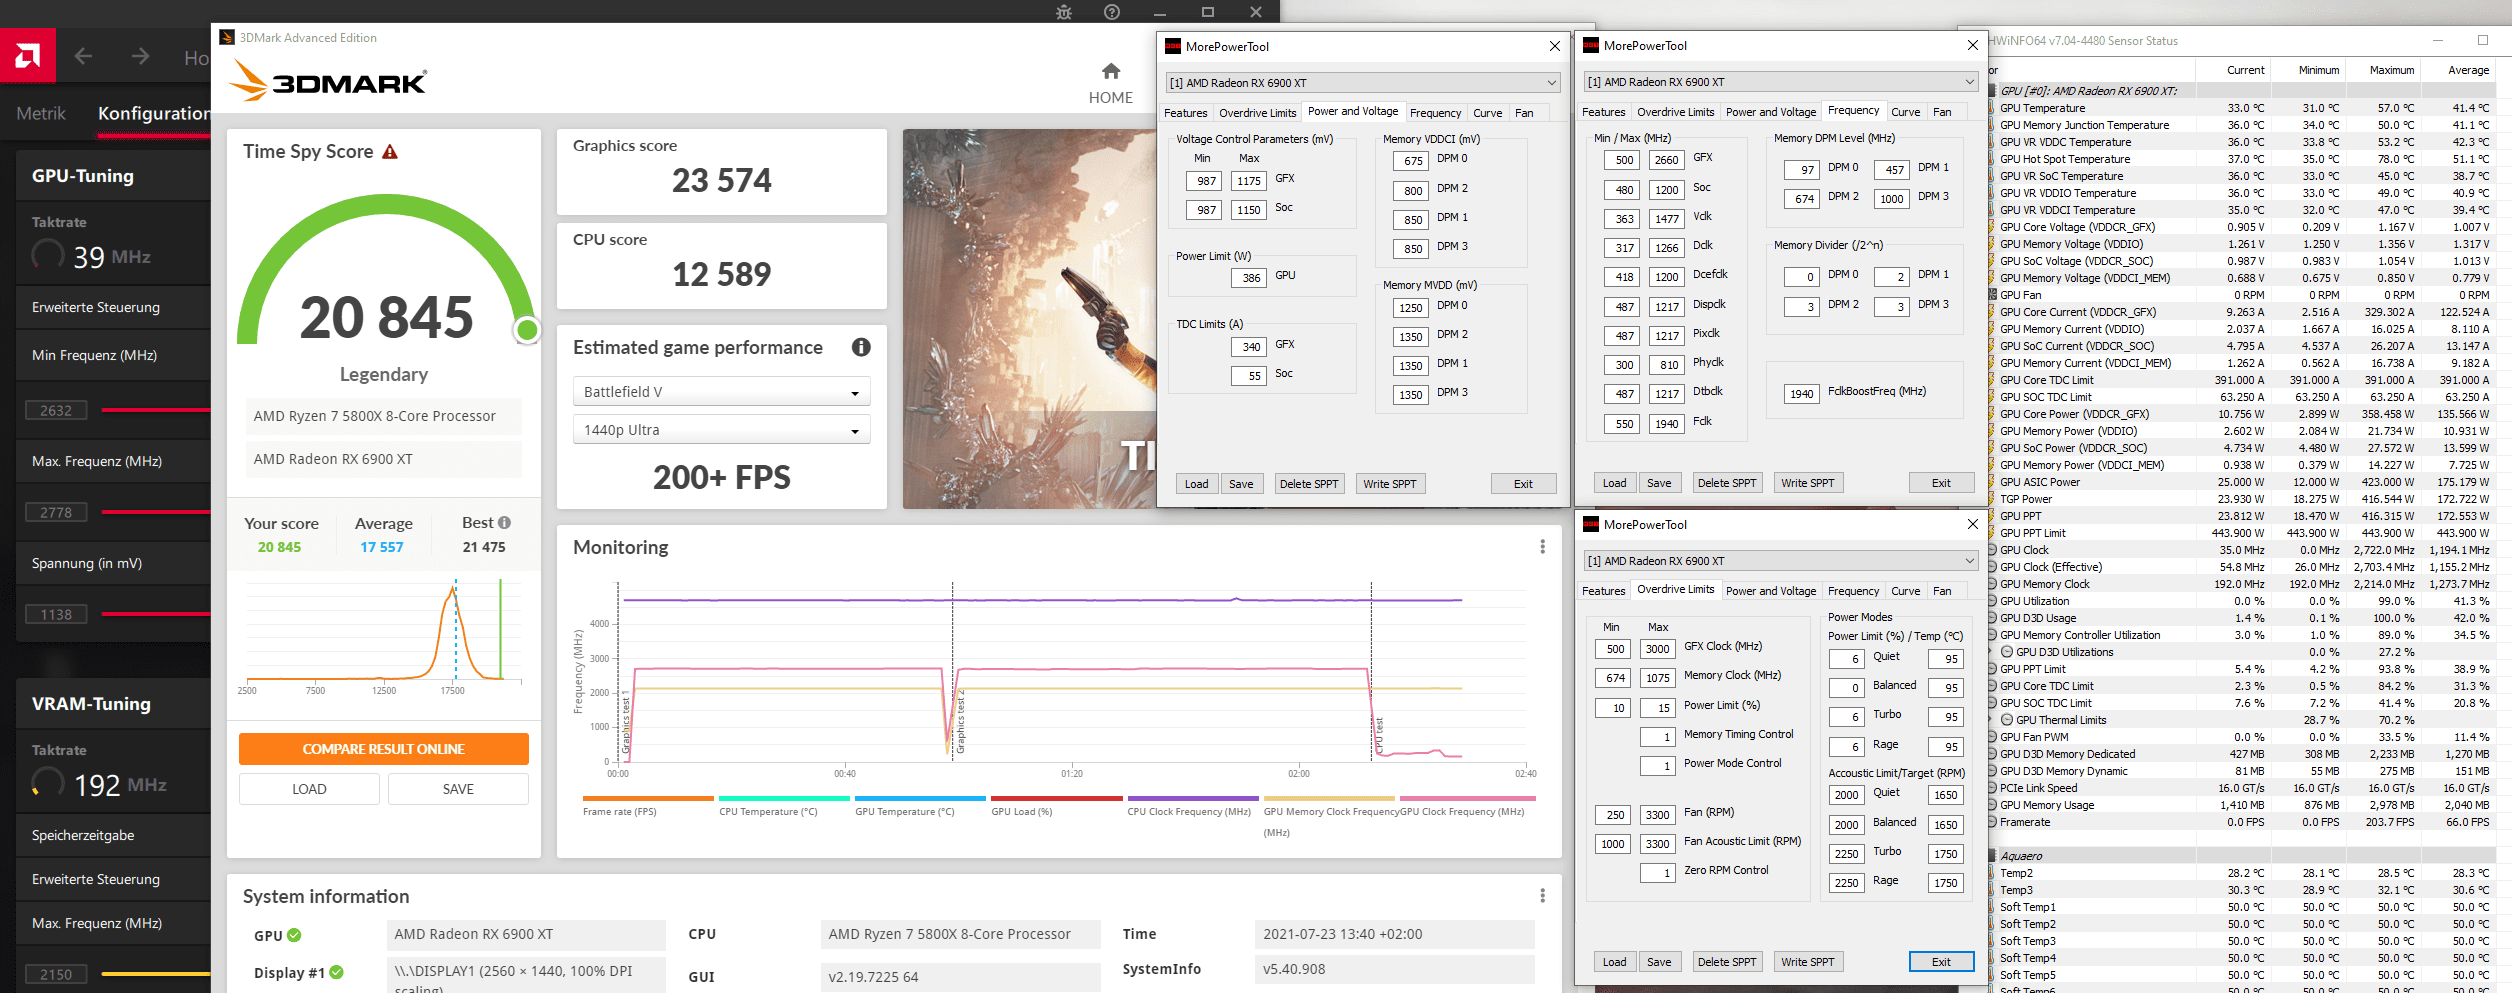
Task: Select the TGP Power row in HWiNFO
Action: 2244,499
